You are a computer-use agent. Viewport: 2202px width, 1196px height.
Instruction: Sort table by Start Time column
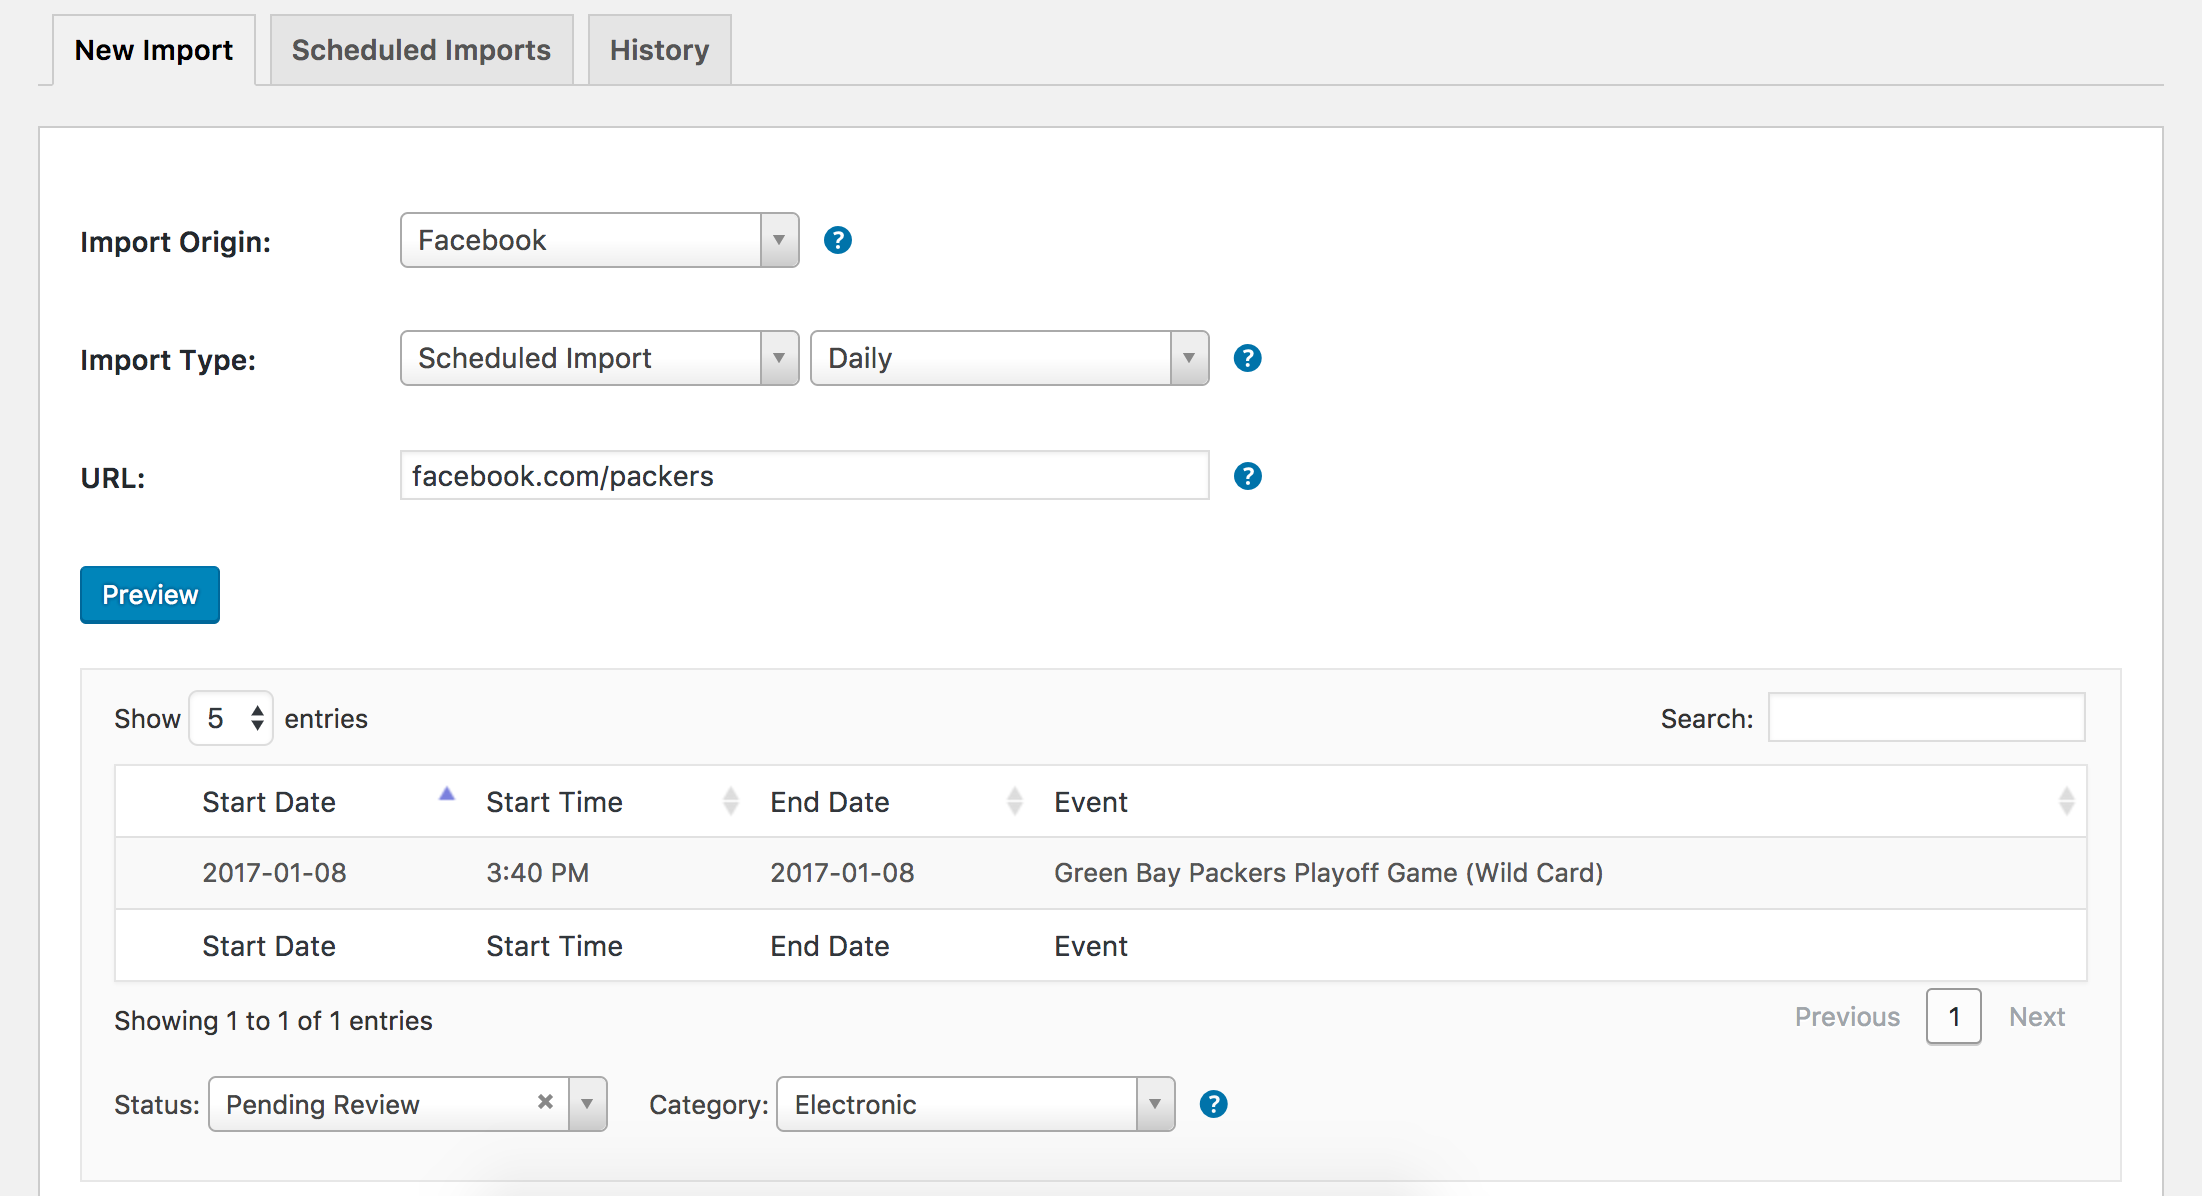coord(555,802)
